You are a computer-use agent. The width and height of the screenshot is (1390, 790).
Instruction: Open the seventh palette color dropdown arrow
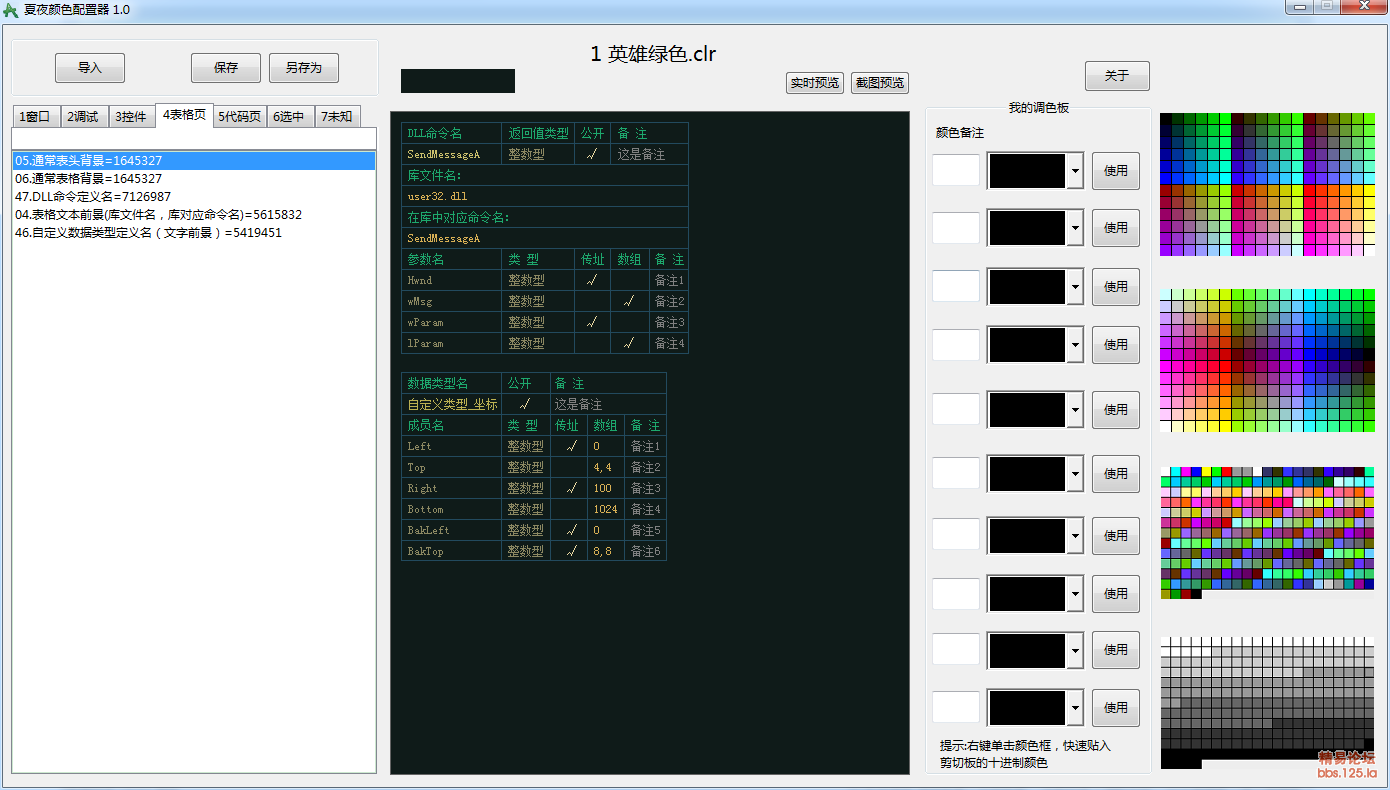1075,536
